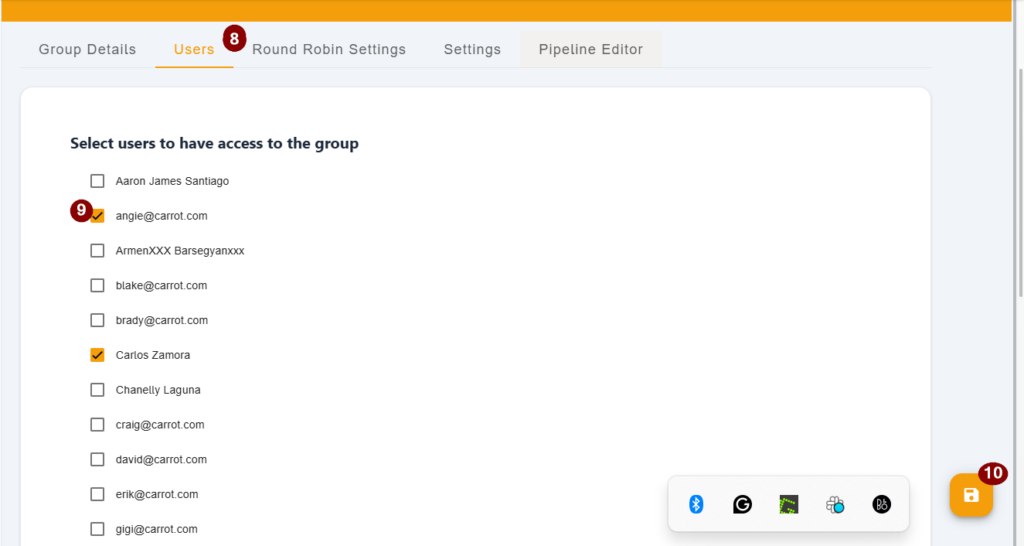
Task: Go to the Settings tab
Action: 472,50
